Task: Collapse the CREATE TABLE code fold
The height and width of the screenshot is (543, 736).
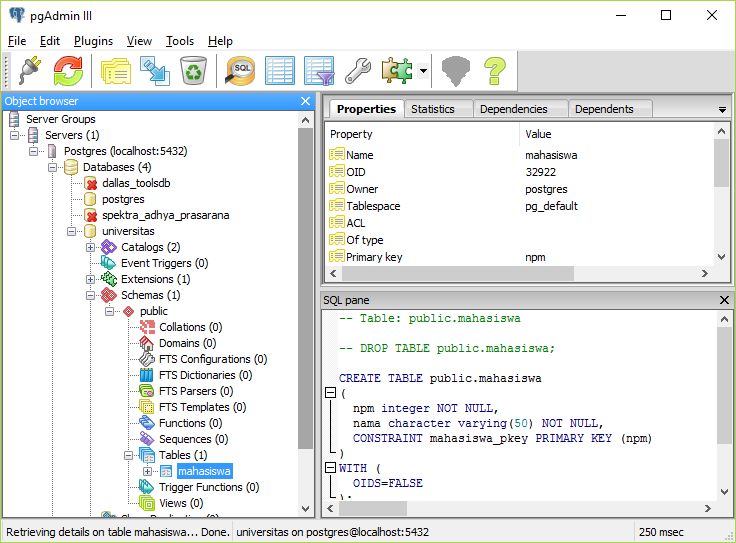Action: (x=330, y=392)
